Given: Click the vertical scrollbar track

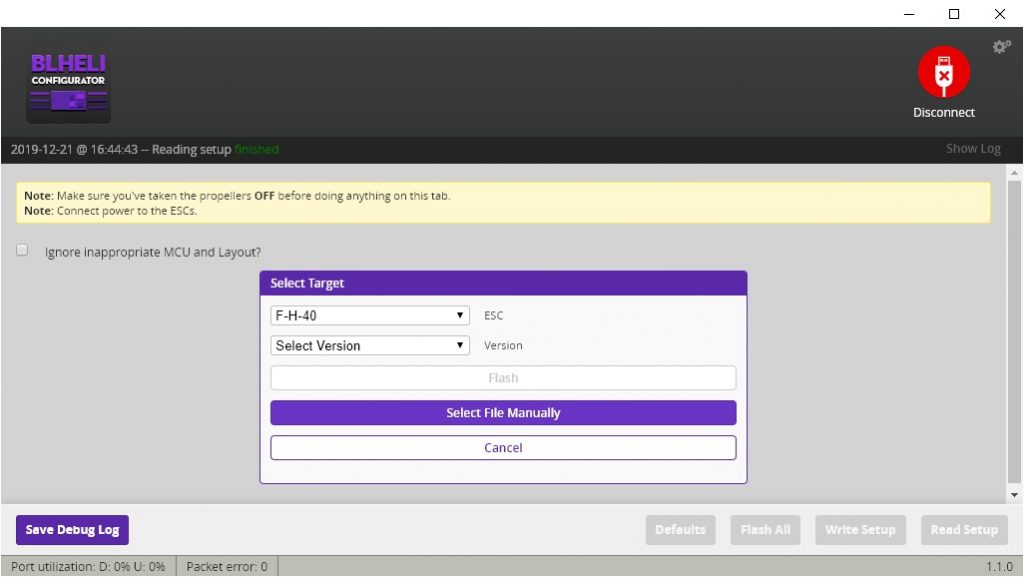Looking at the screenshot, I should [x=1014, y=333].
